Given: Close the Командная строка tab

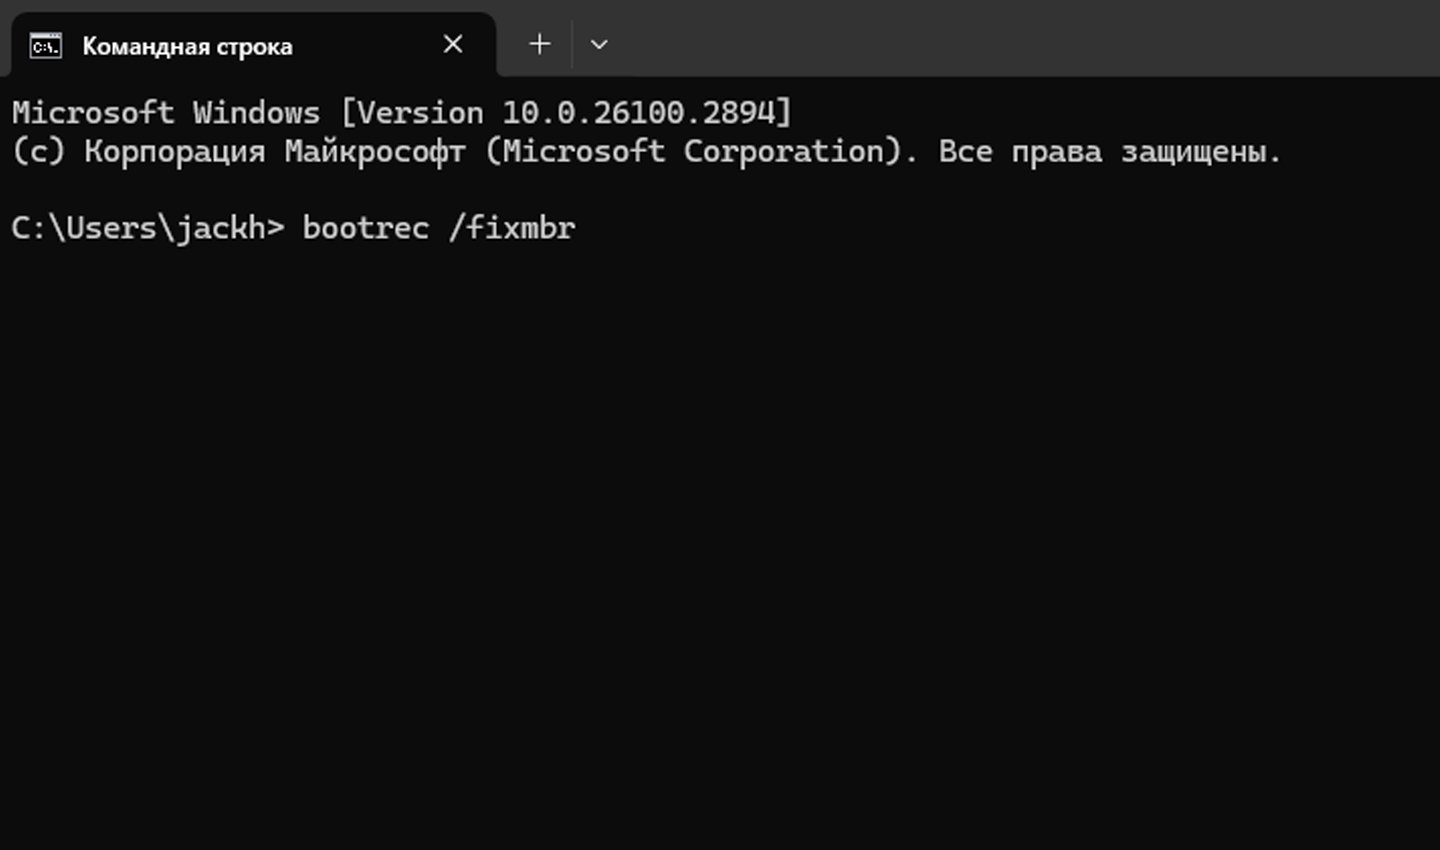Looking at the screenshot, I should (x=453, y=44).
